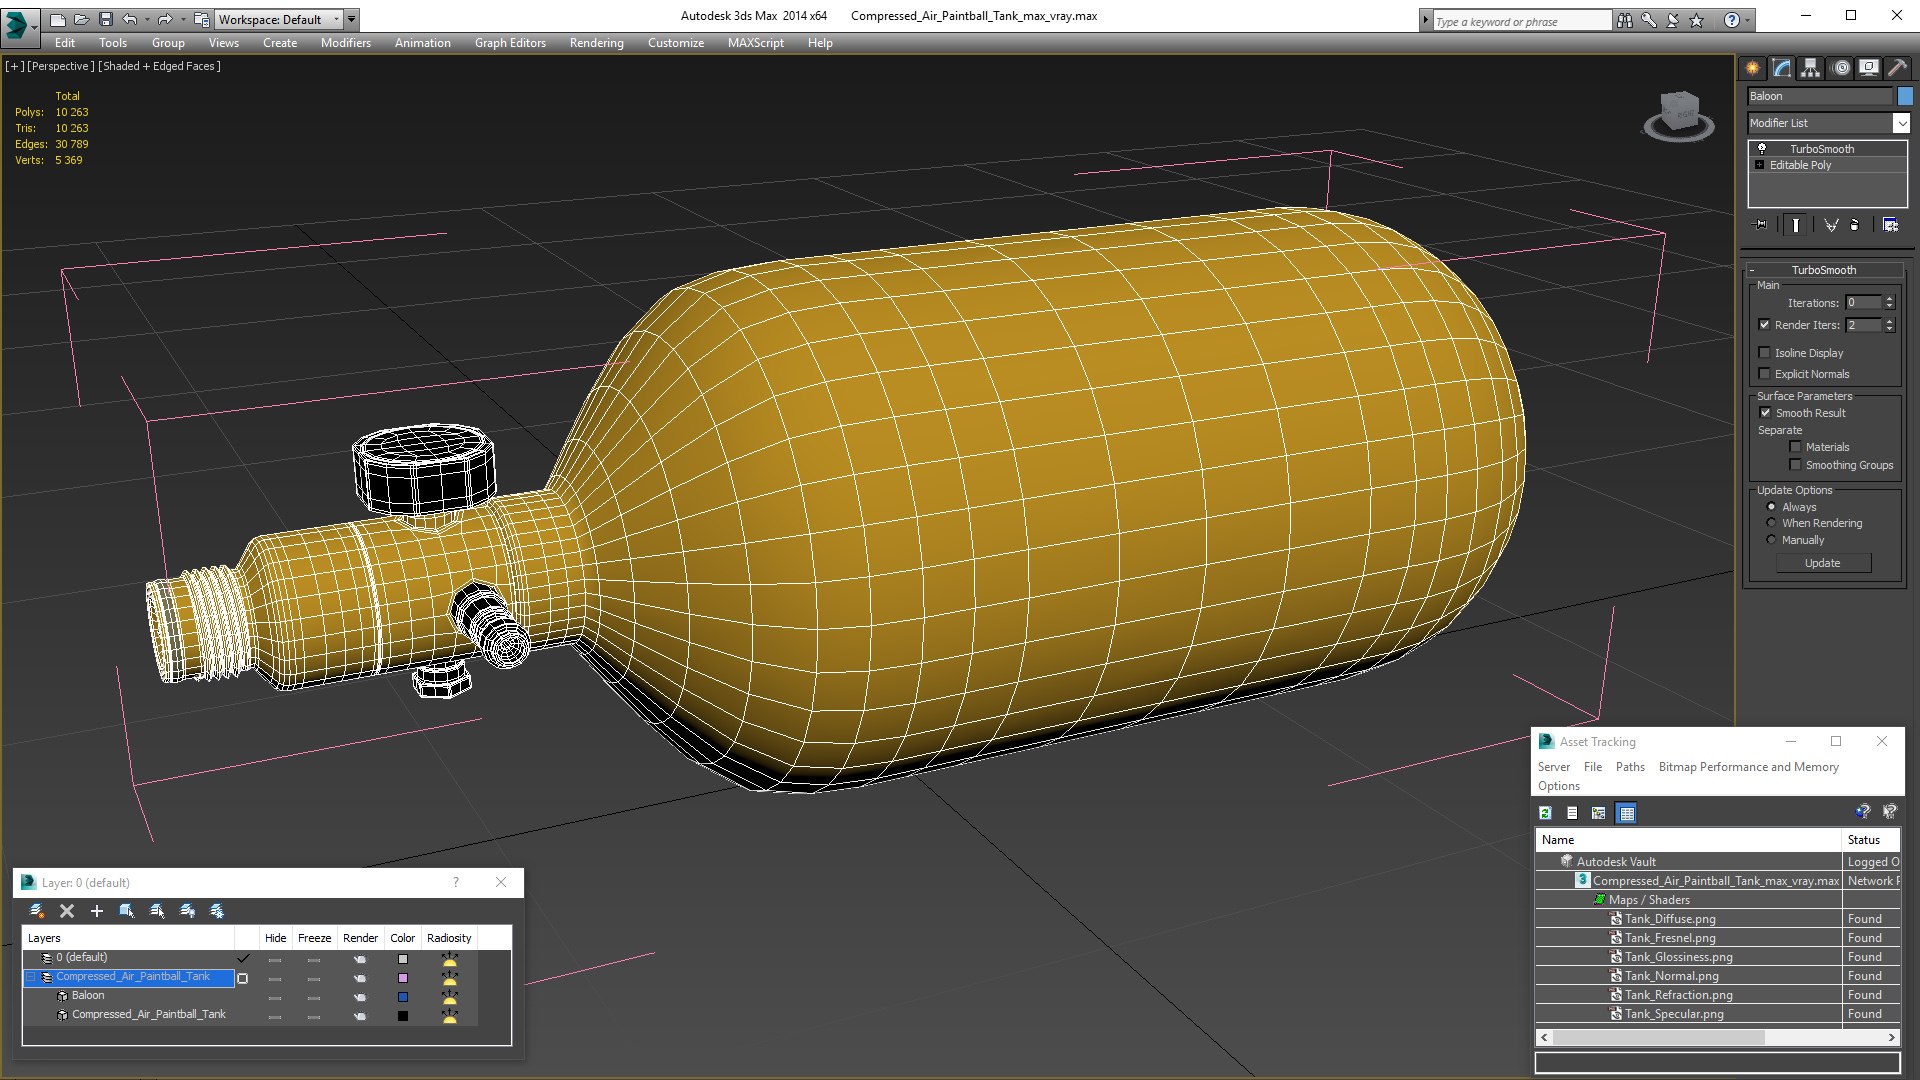Image resolution: width=1920 pixels, height=1080 pixels.
Task: Click the Pin Stack icon
Action: [x=1761, y=225]
